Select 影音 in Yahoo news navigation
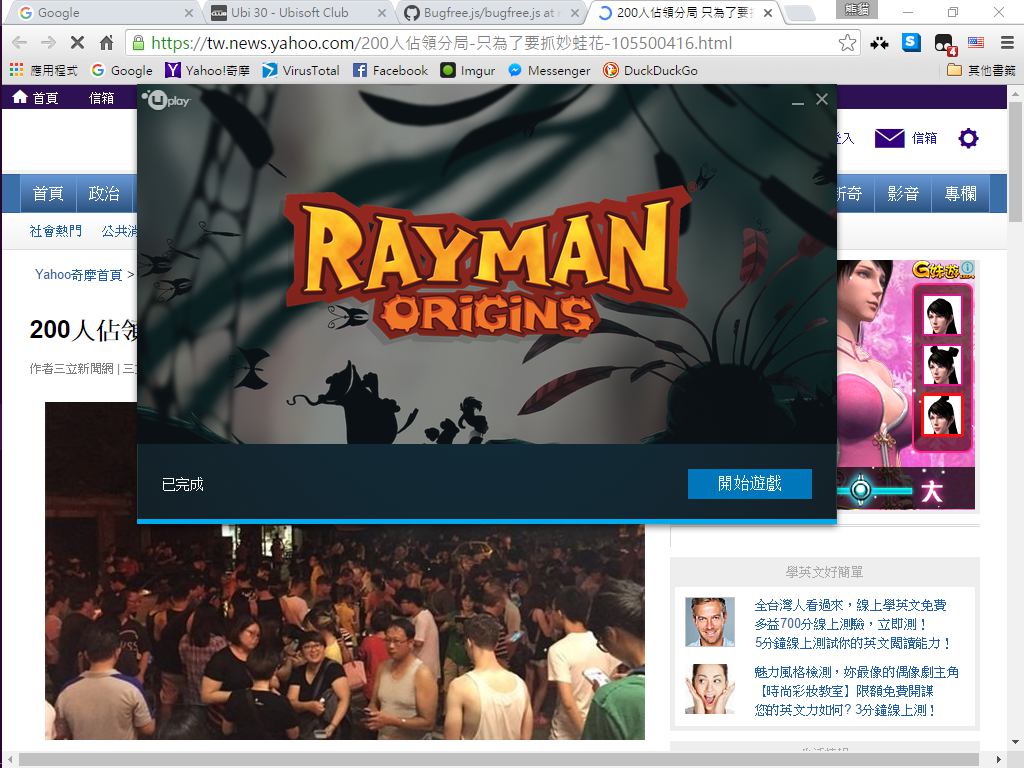 (903, 194)
